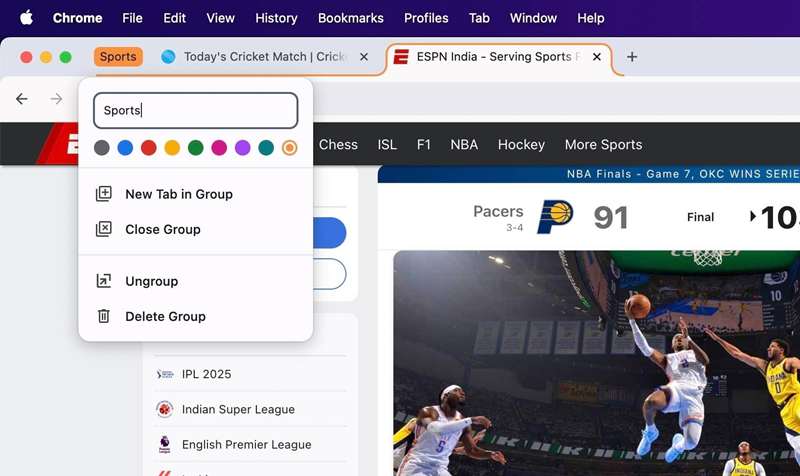Image resolution: width=800 pixels, height=476 pixels.
Task: Click the orange Sports tab group label
Action: (x=118, y=57)
